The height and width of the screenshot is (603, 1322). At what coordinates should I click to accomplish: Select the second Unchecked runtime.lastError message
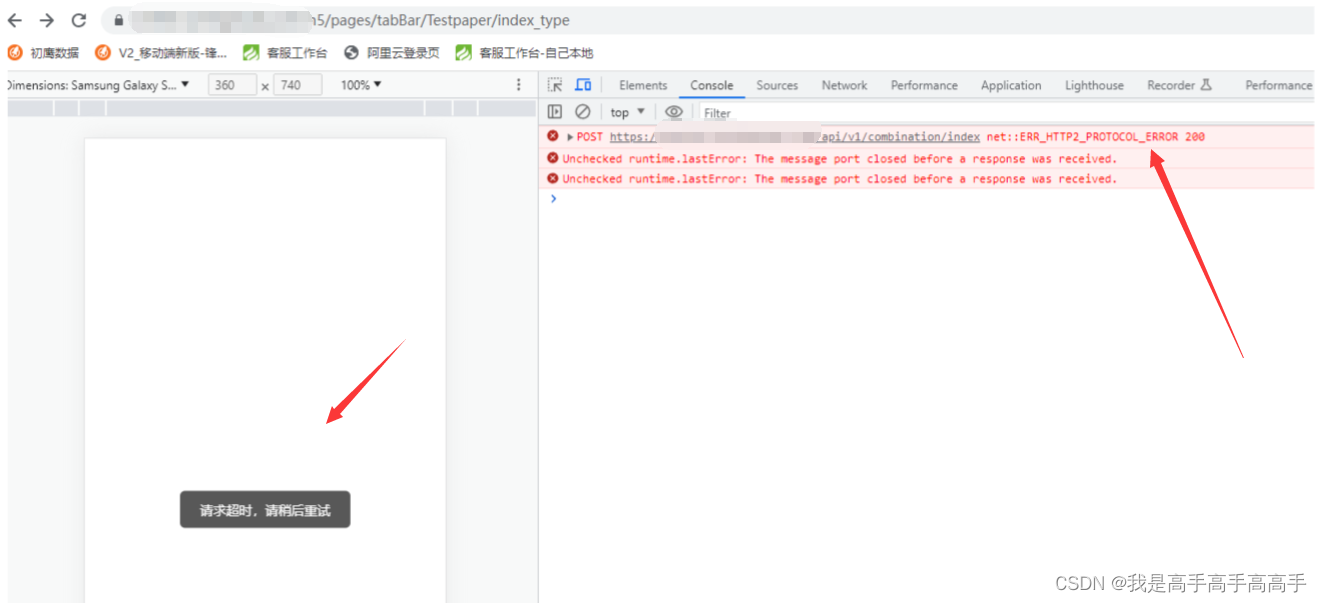(x=839, y=179)
